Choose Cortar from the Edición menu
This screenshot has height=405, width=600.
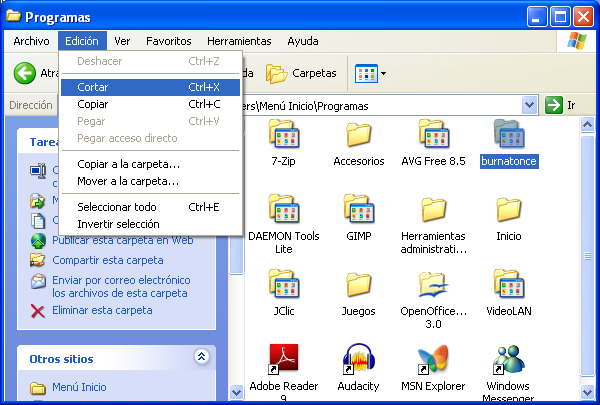coord(93,87)
